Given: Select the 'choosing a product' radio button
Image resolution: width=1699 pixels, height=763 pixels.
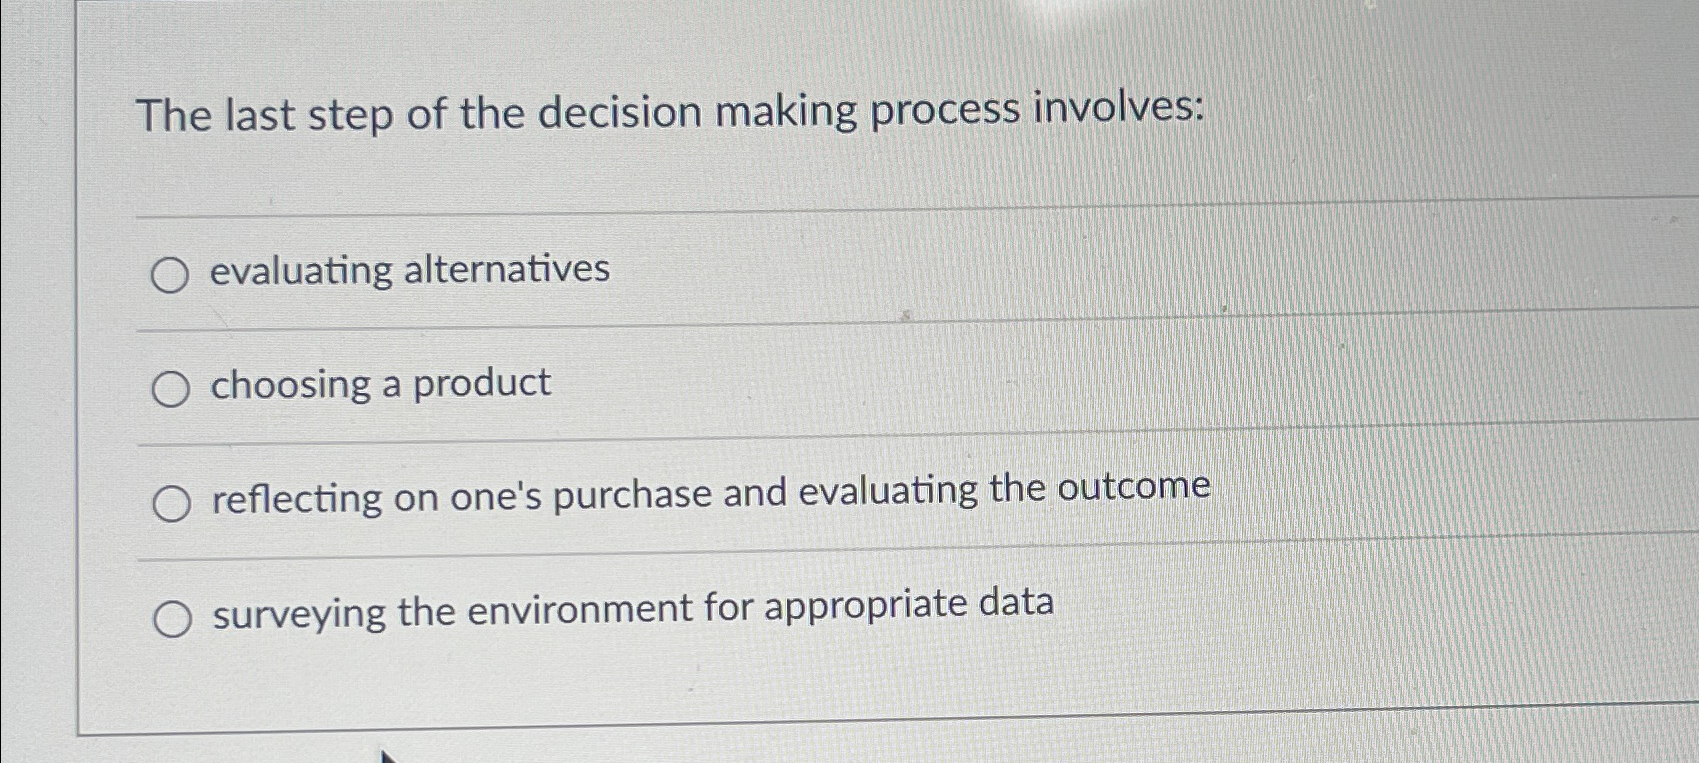Looking at the screenshot, I should [171, 388].
